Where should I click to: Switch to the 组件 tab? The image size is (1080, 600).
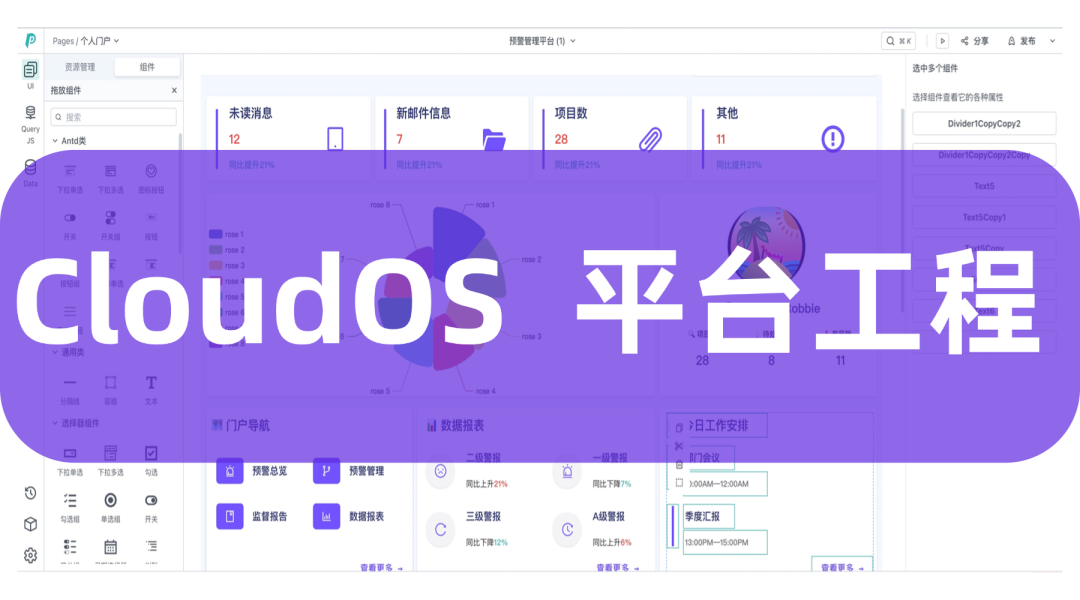(x=147, y=67)
